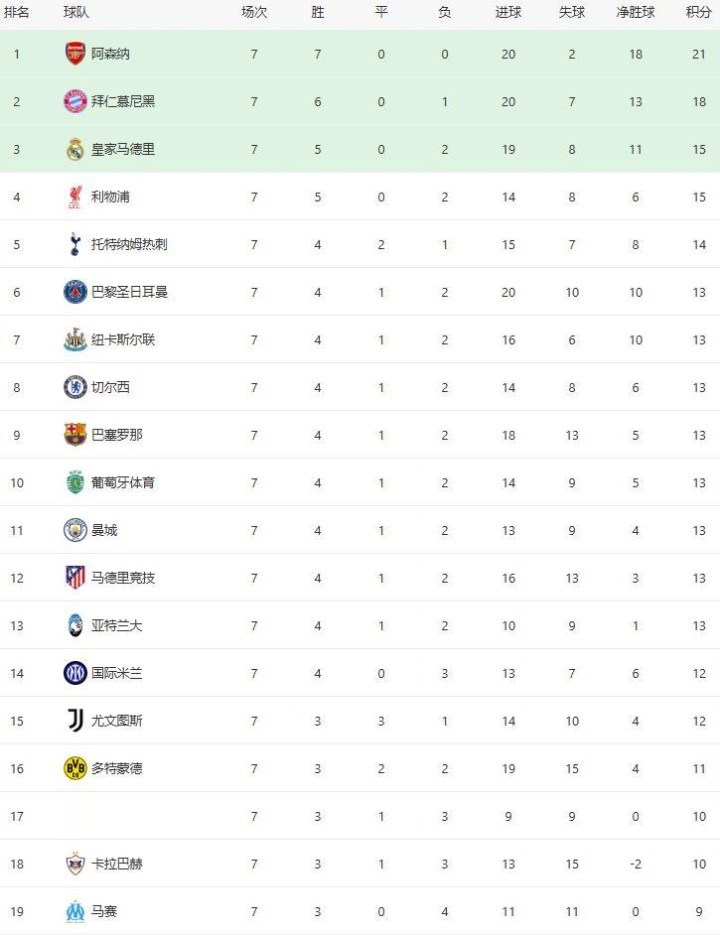This screenshot has width=720, height=935.
Task: Click the Barcelona club crest
Action: 75,435
